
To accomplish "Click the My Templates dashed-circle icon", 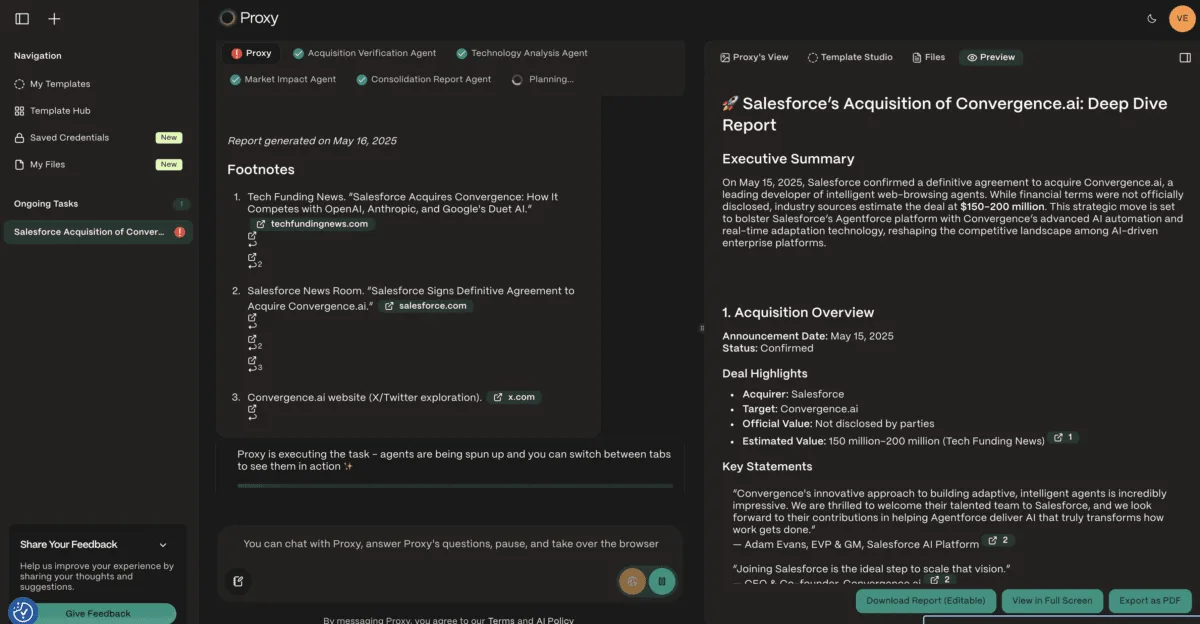I will click(20, 84).
